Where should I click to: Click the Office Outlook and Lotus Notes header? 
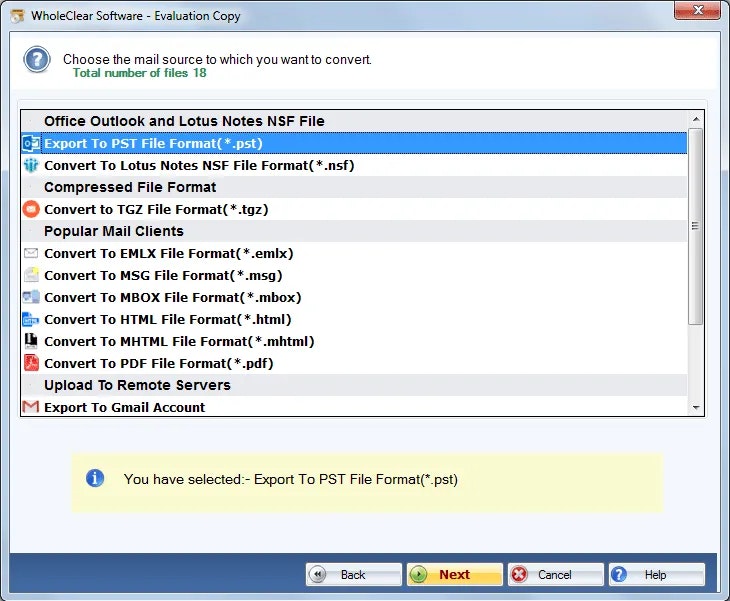coord(354,121)
